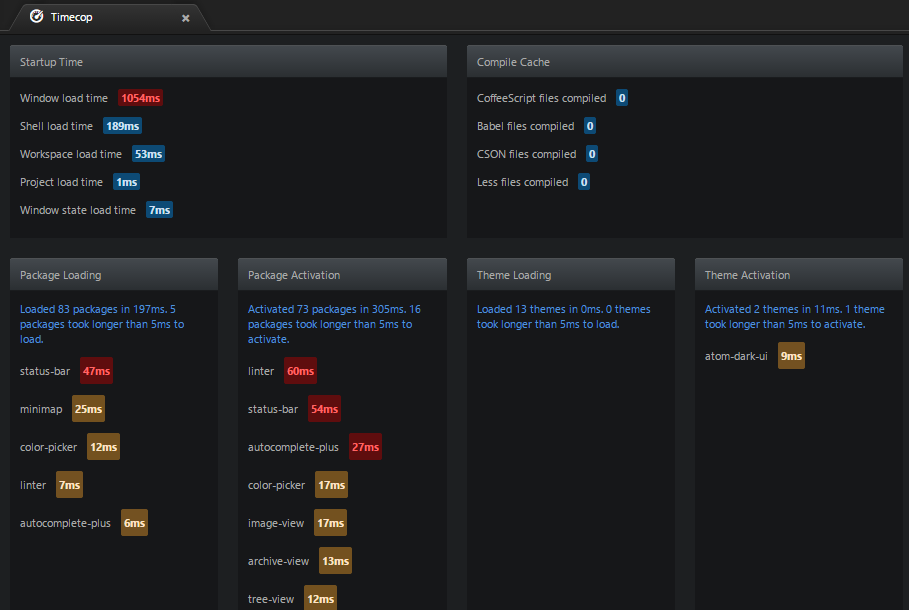Click the 53ms workspace load time badge
This screenshot has width=909, height=610.
point(148,154)
